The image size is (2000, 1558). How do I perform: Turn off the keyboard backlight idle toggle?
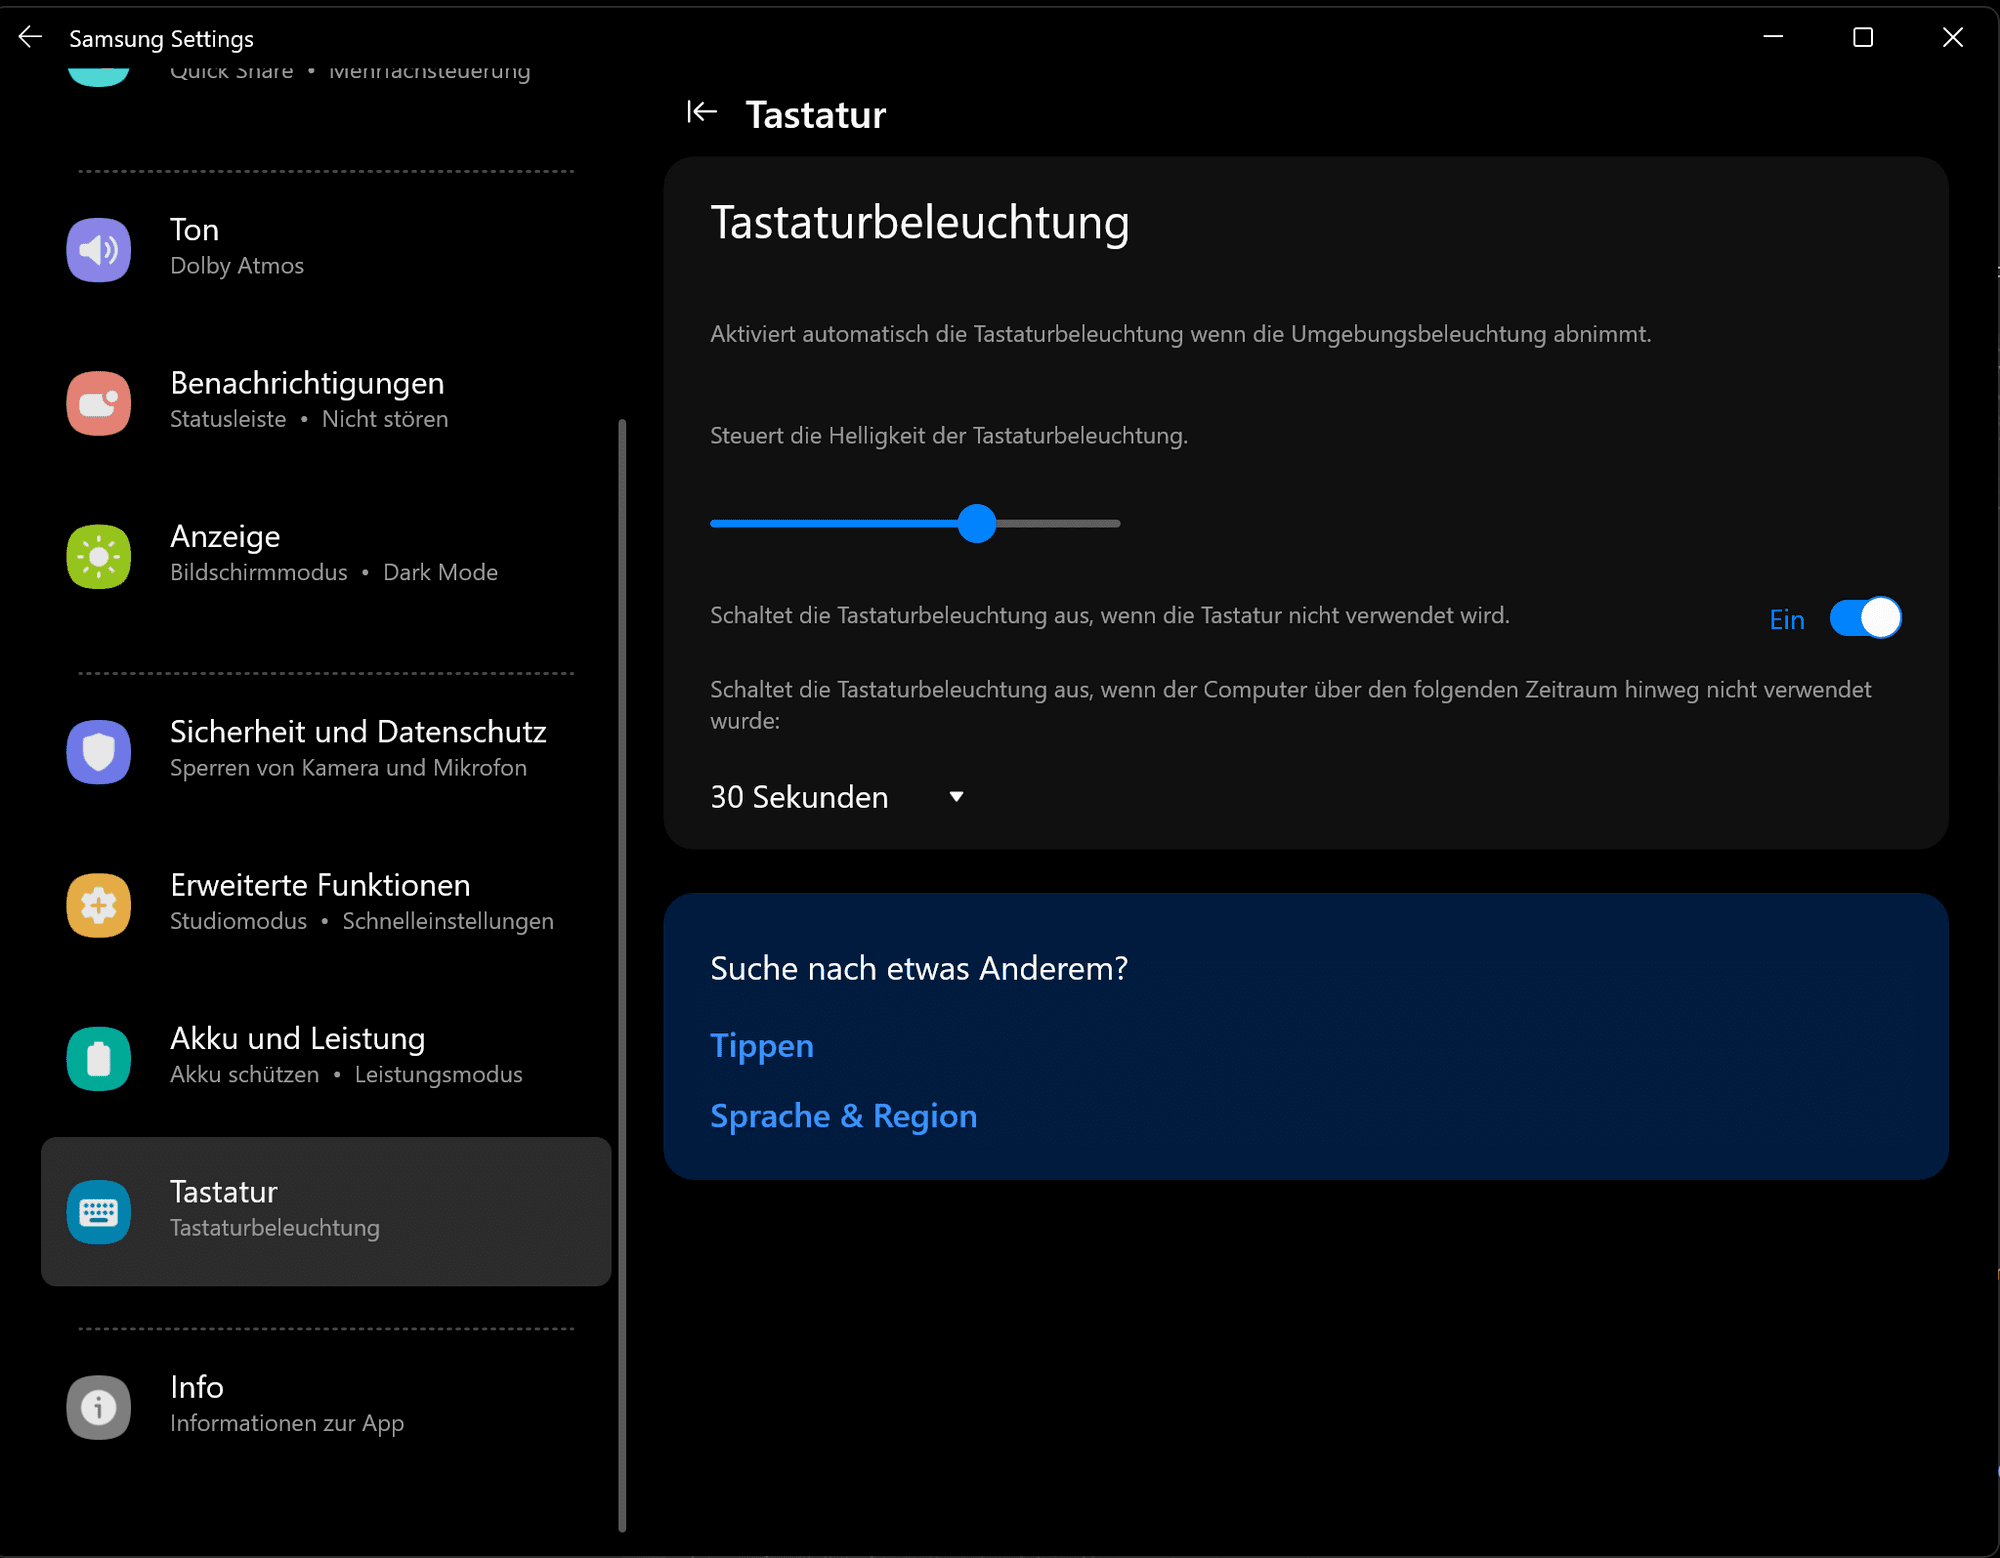1865,618
